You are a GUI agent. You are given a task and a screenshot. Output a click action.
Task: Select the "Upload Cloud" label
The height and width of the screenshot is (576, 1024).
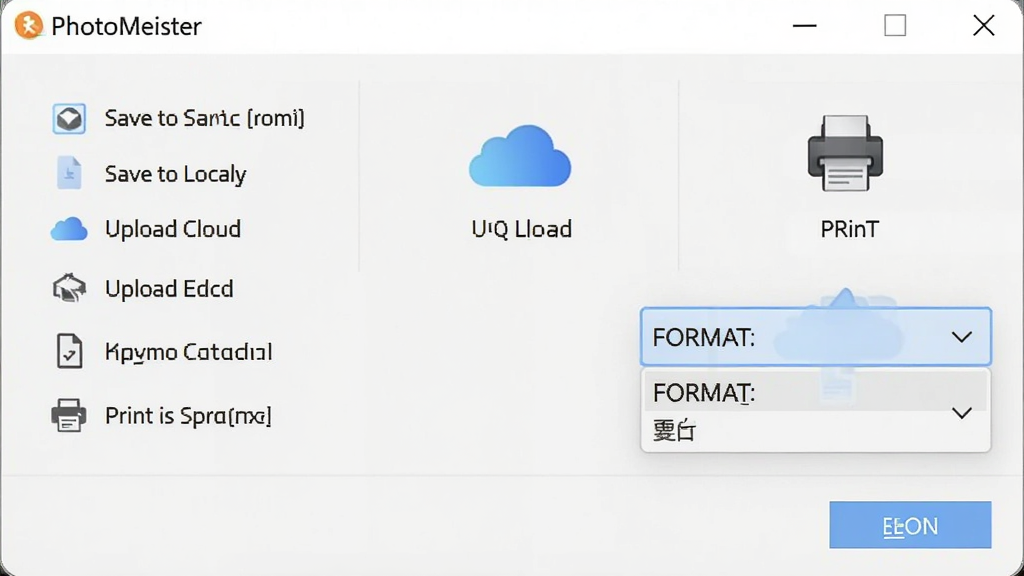click(173, 229)
